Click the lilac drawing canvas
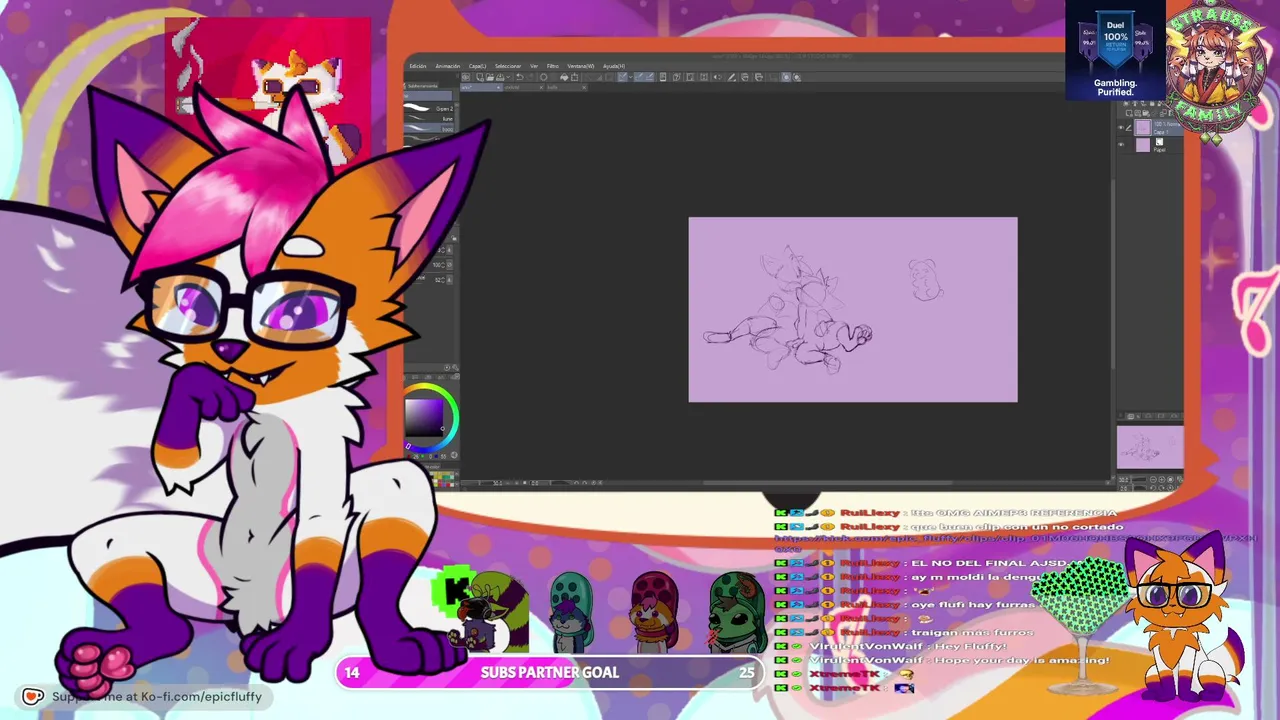 click(x=853, y=310)
